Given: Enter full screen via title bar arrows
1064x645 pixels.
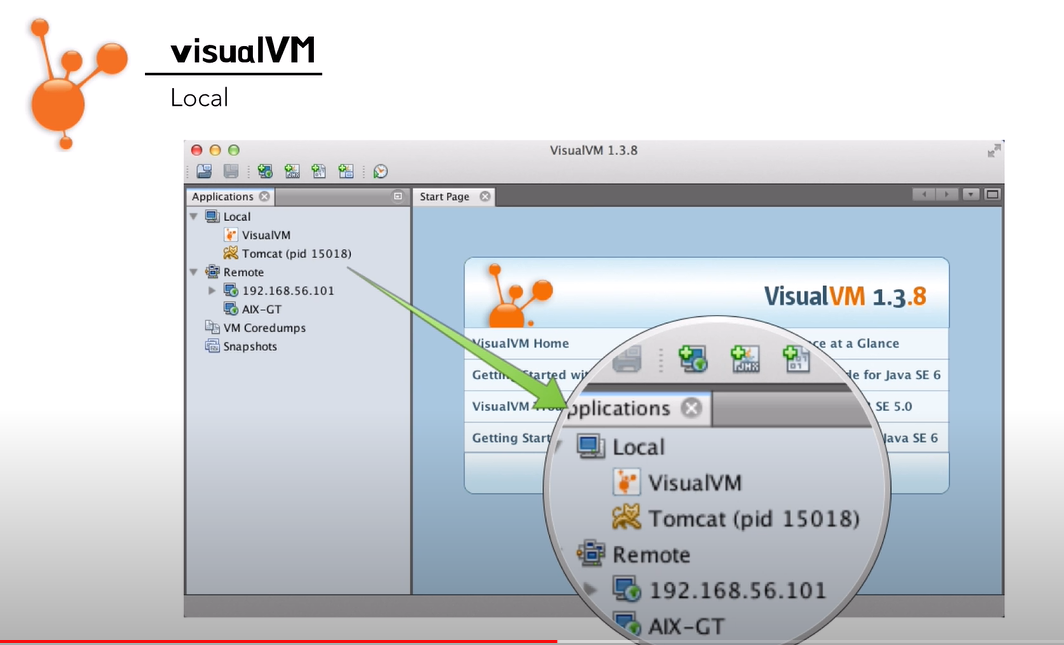Looking at the screenshot, I should pyautogui.click(x=994, y=151).
